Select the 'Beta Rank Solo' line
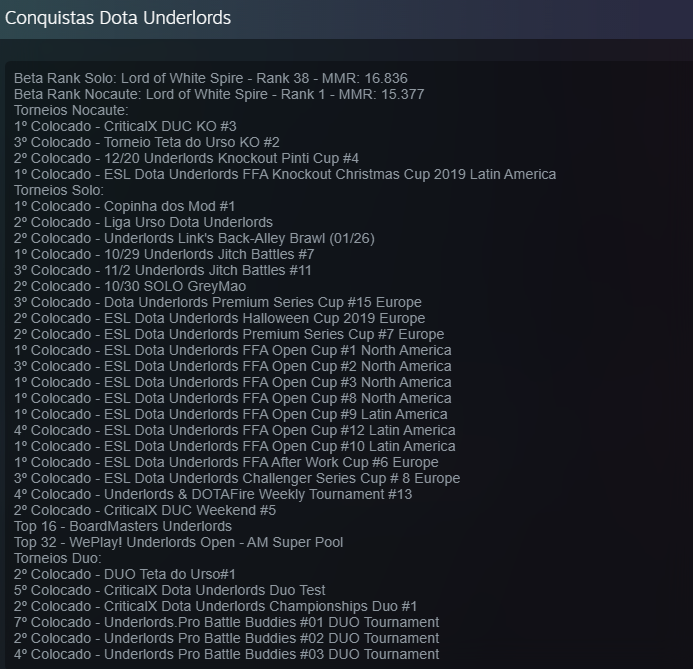 pyautogui.click(x=211, y=78)
